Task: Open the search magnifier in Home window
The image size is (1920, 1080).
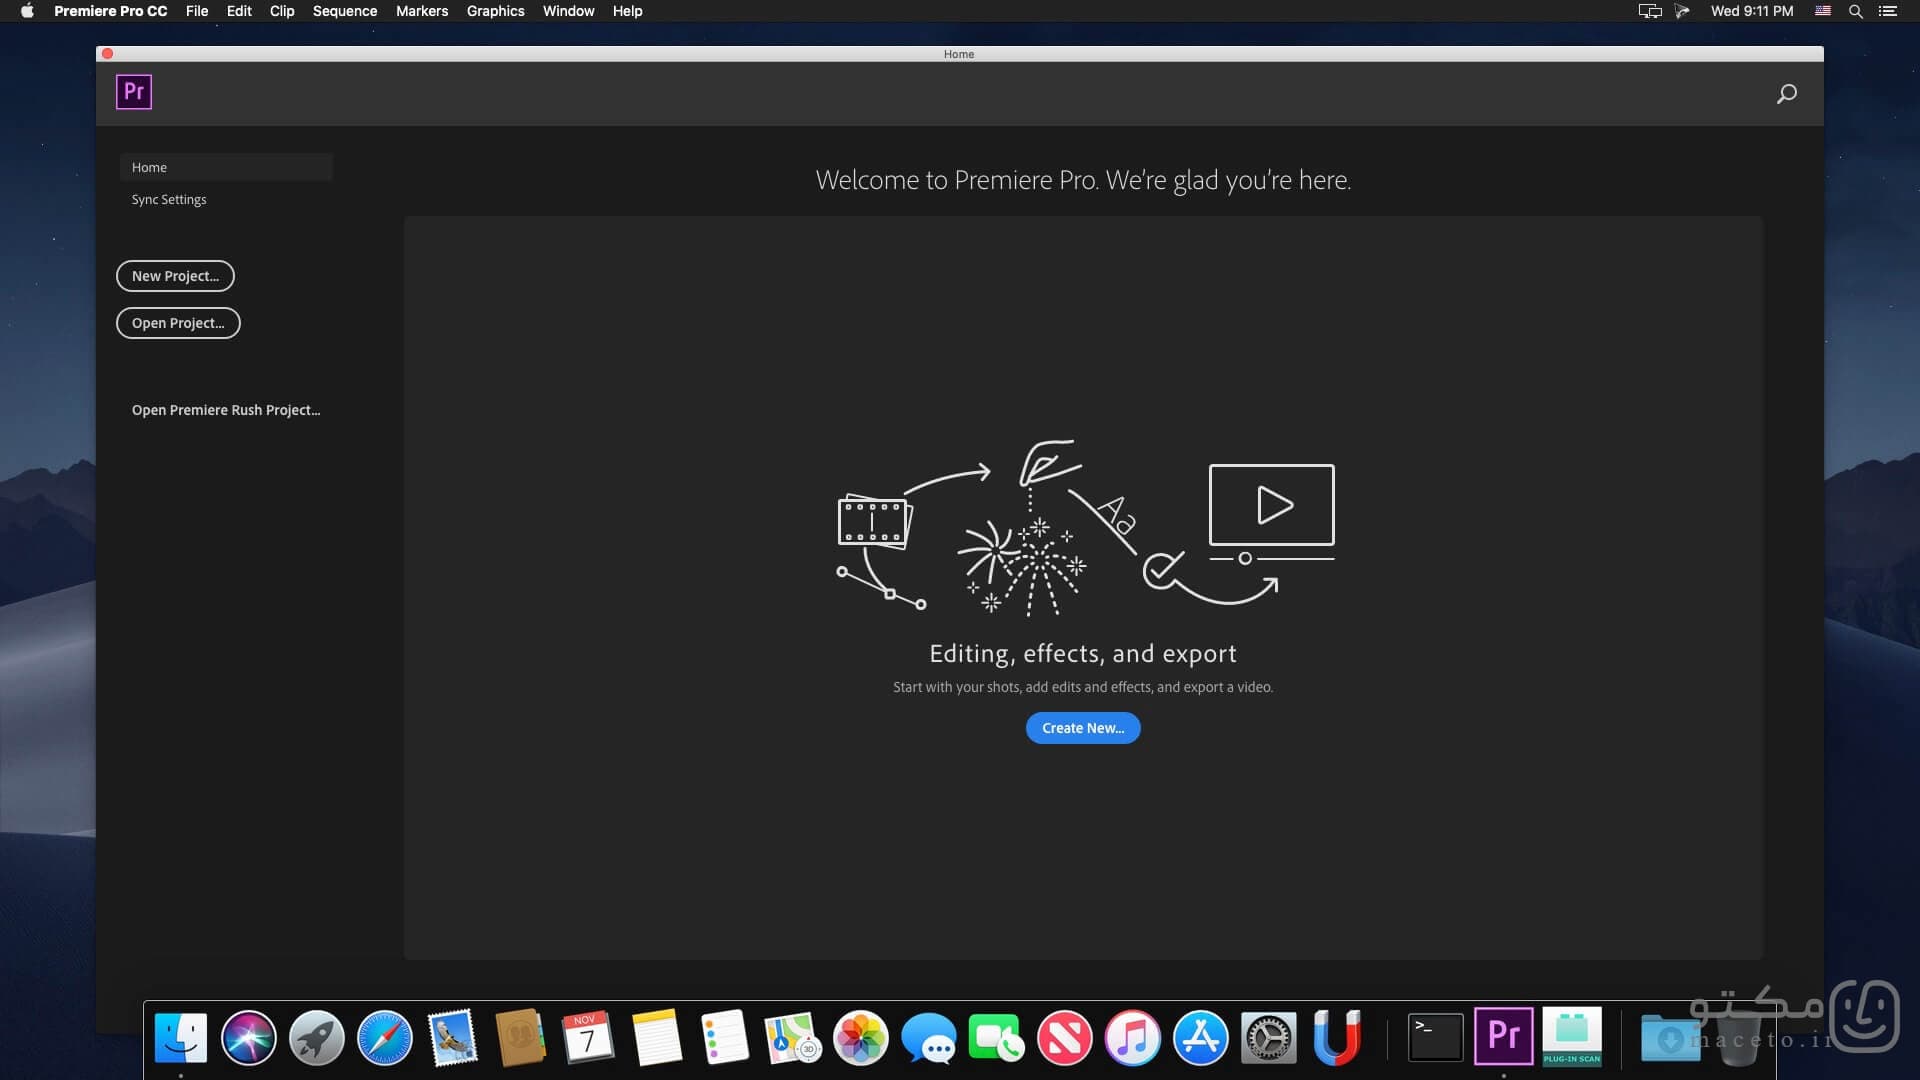Action: click(x=1786, y=94)
